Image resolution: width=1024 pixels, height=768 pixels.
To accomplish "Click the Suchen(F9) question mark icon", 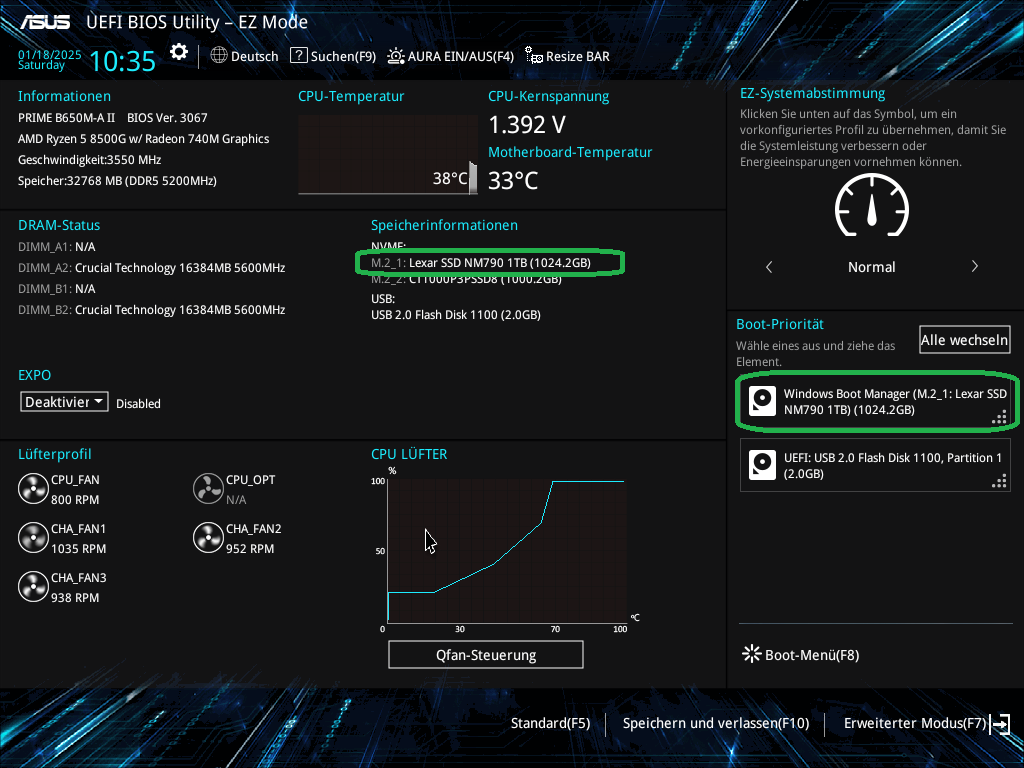I will coord(298,56).
